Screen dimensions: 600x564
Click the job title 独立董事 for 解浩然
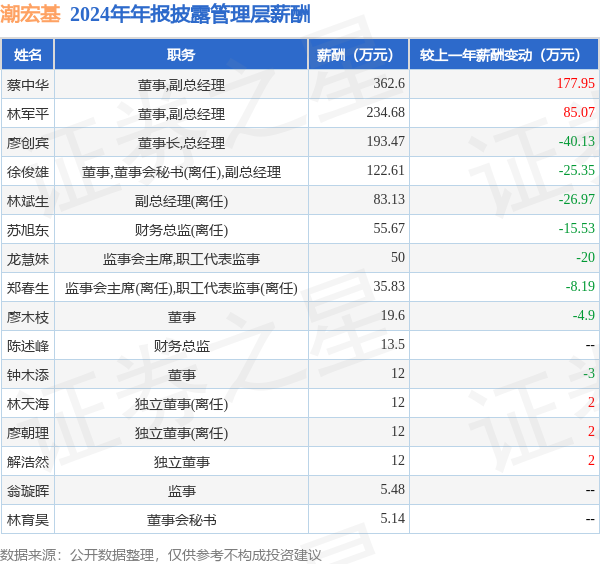(x=181, y=462)
